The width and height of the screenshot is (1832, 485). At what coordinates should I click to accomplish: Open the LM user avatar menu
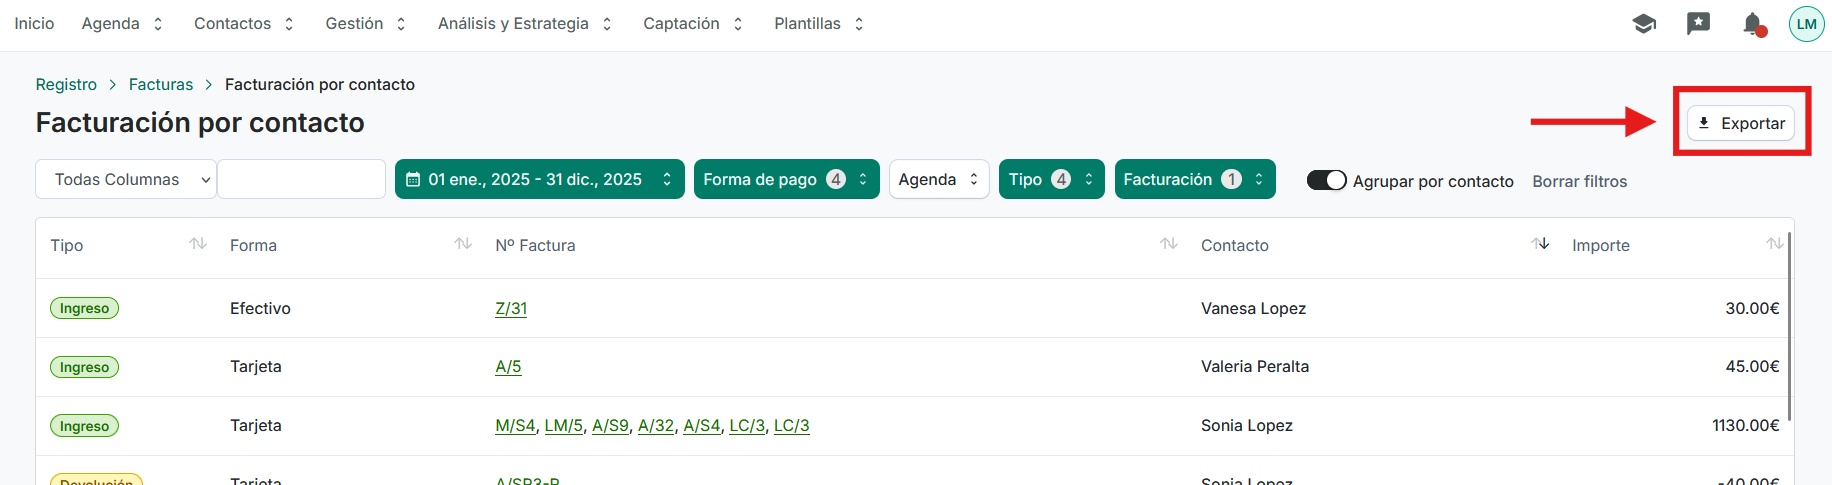[1806, 24]
